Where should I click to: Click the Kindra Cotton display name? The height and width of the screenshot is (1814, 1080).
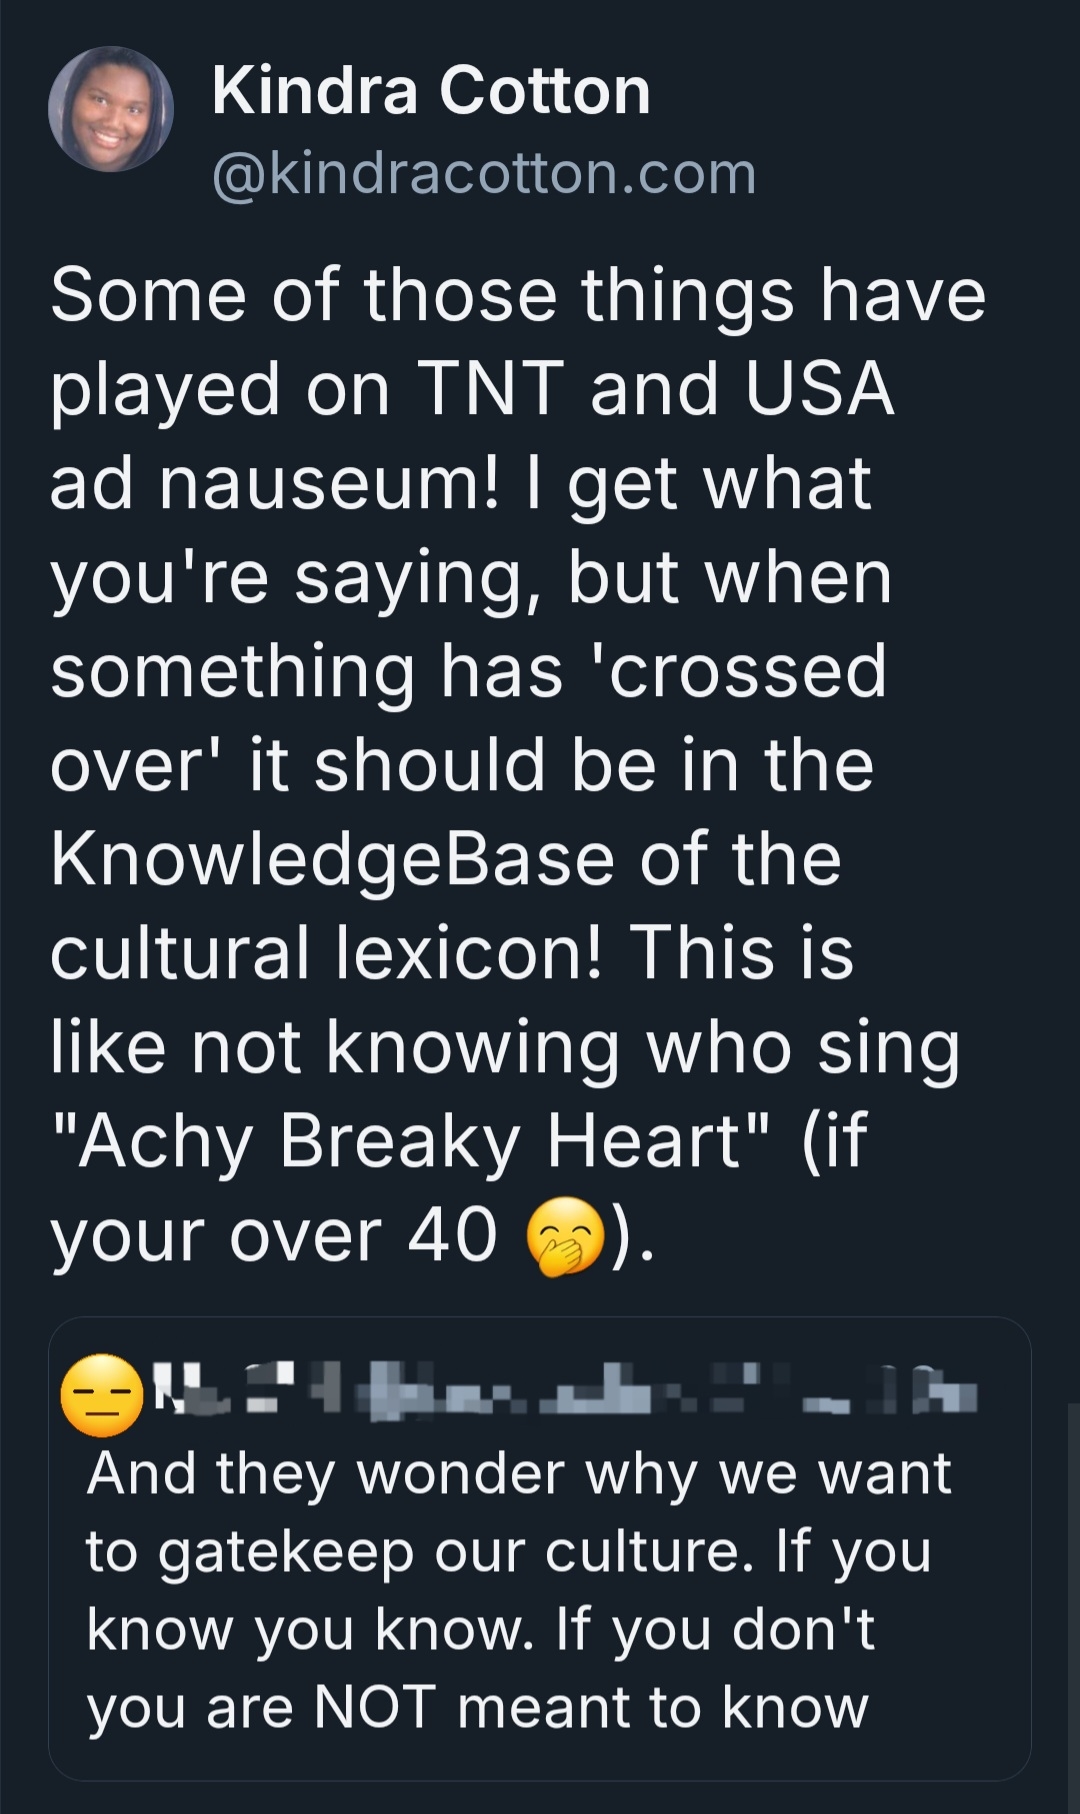[x=431, y=91]
